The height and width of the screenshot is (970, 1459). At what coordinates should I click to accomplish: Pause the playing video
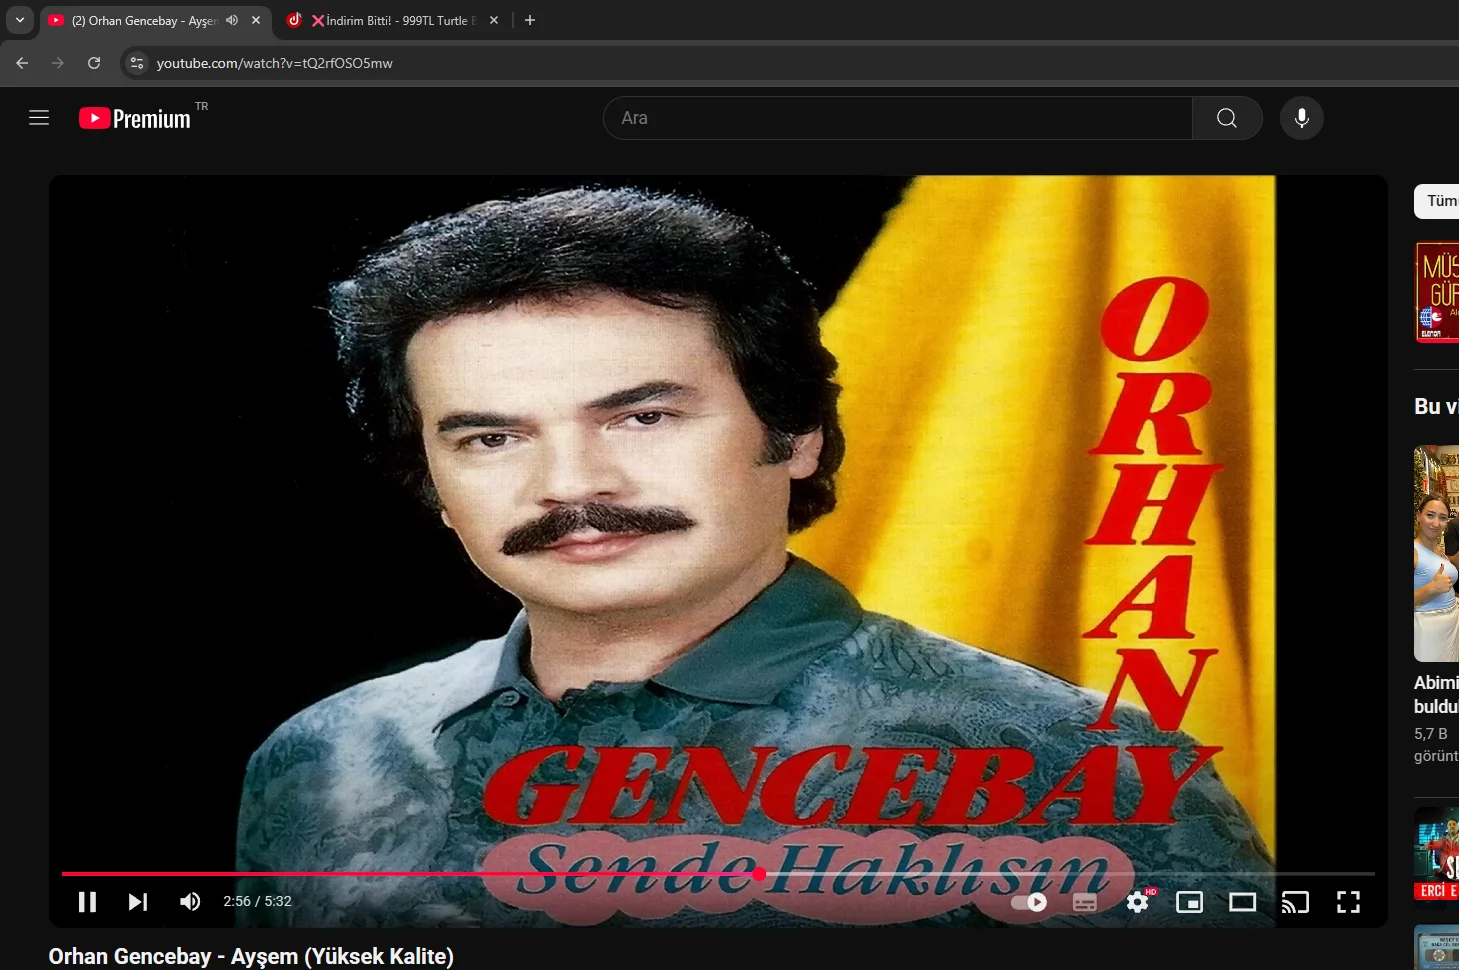[88, 902]
